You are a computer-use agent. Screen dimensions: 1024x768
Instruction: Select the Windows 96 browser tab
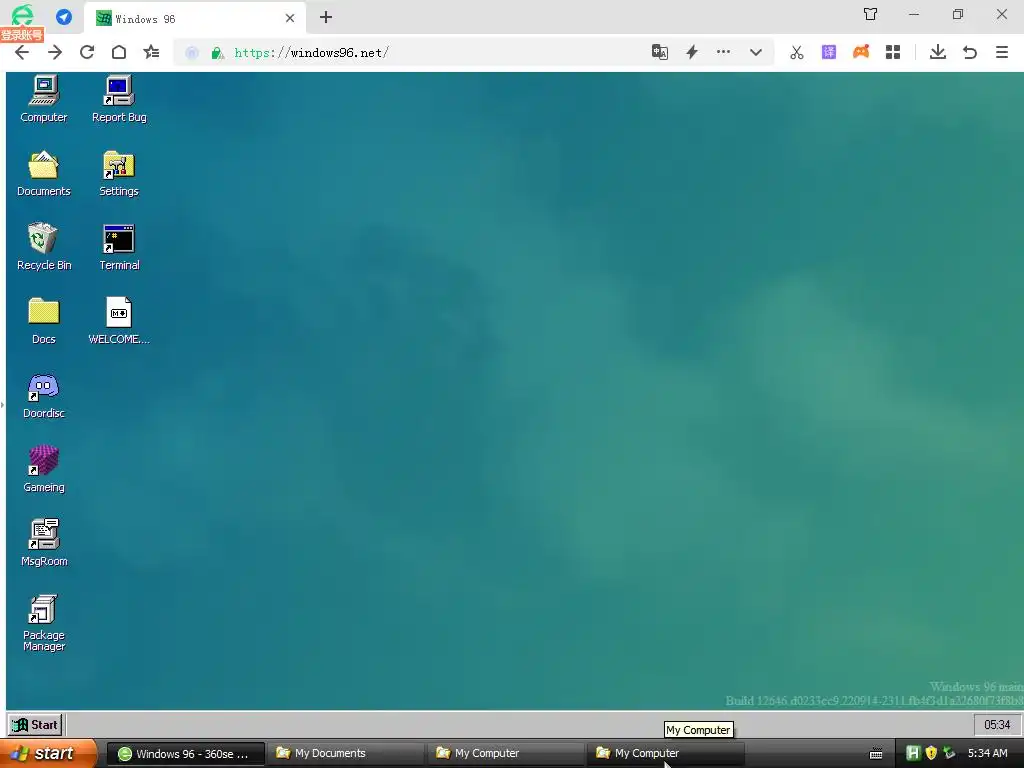193,18
